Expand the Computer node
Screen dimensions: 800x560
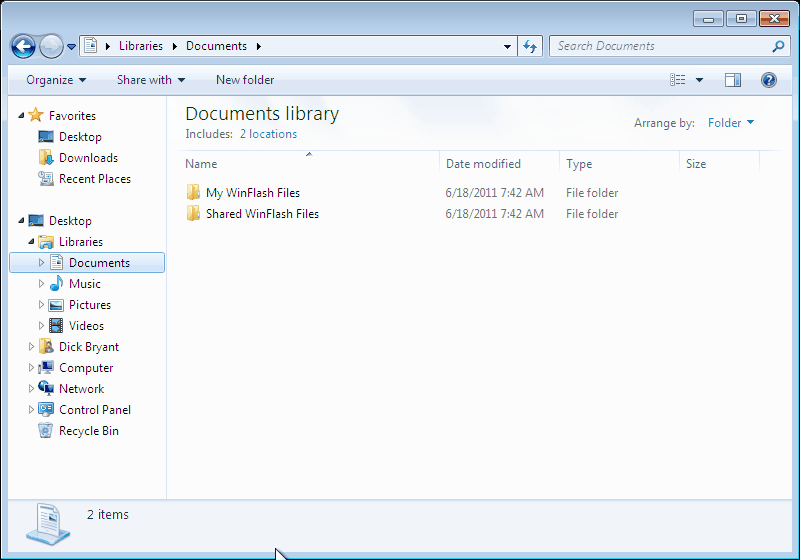31,368
